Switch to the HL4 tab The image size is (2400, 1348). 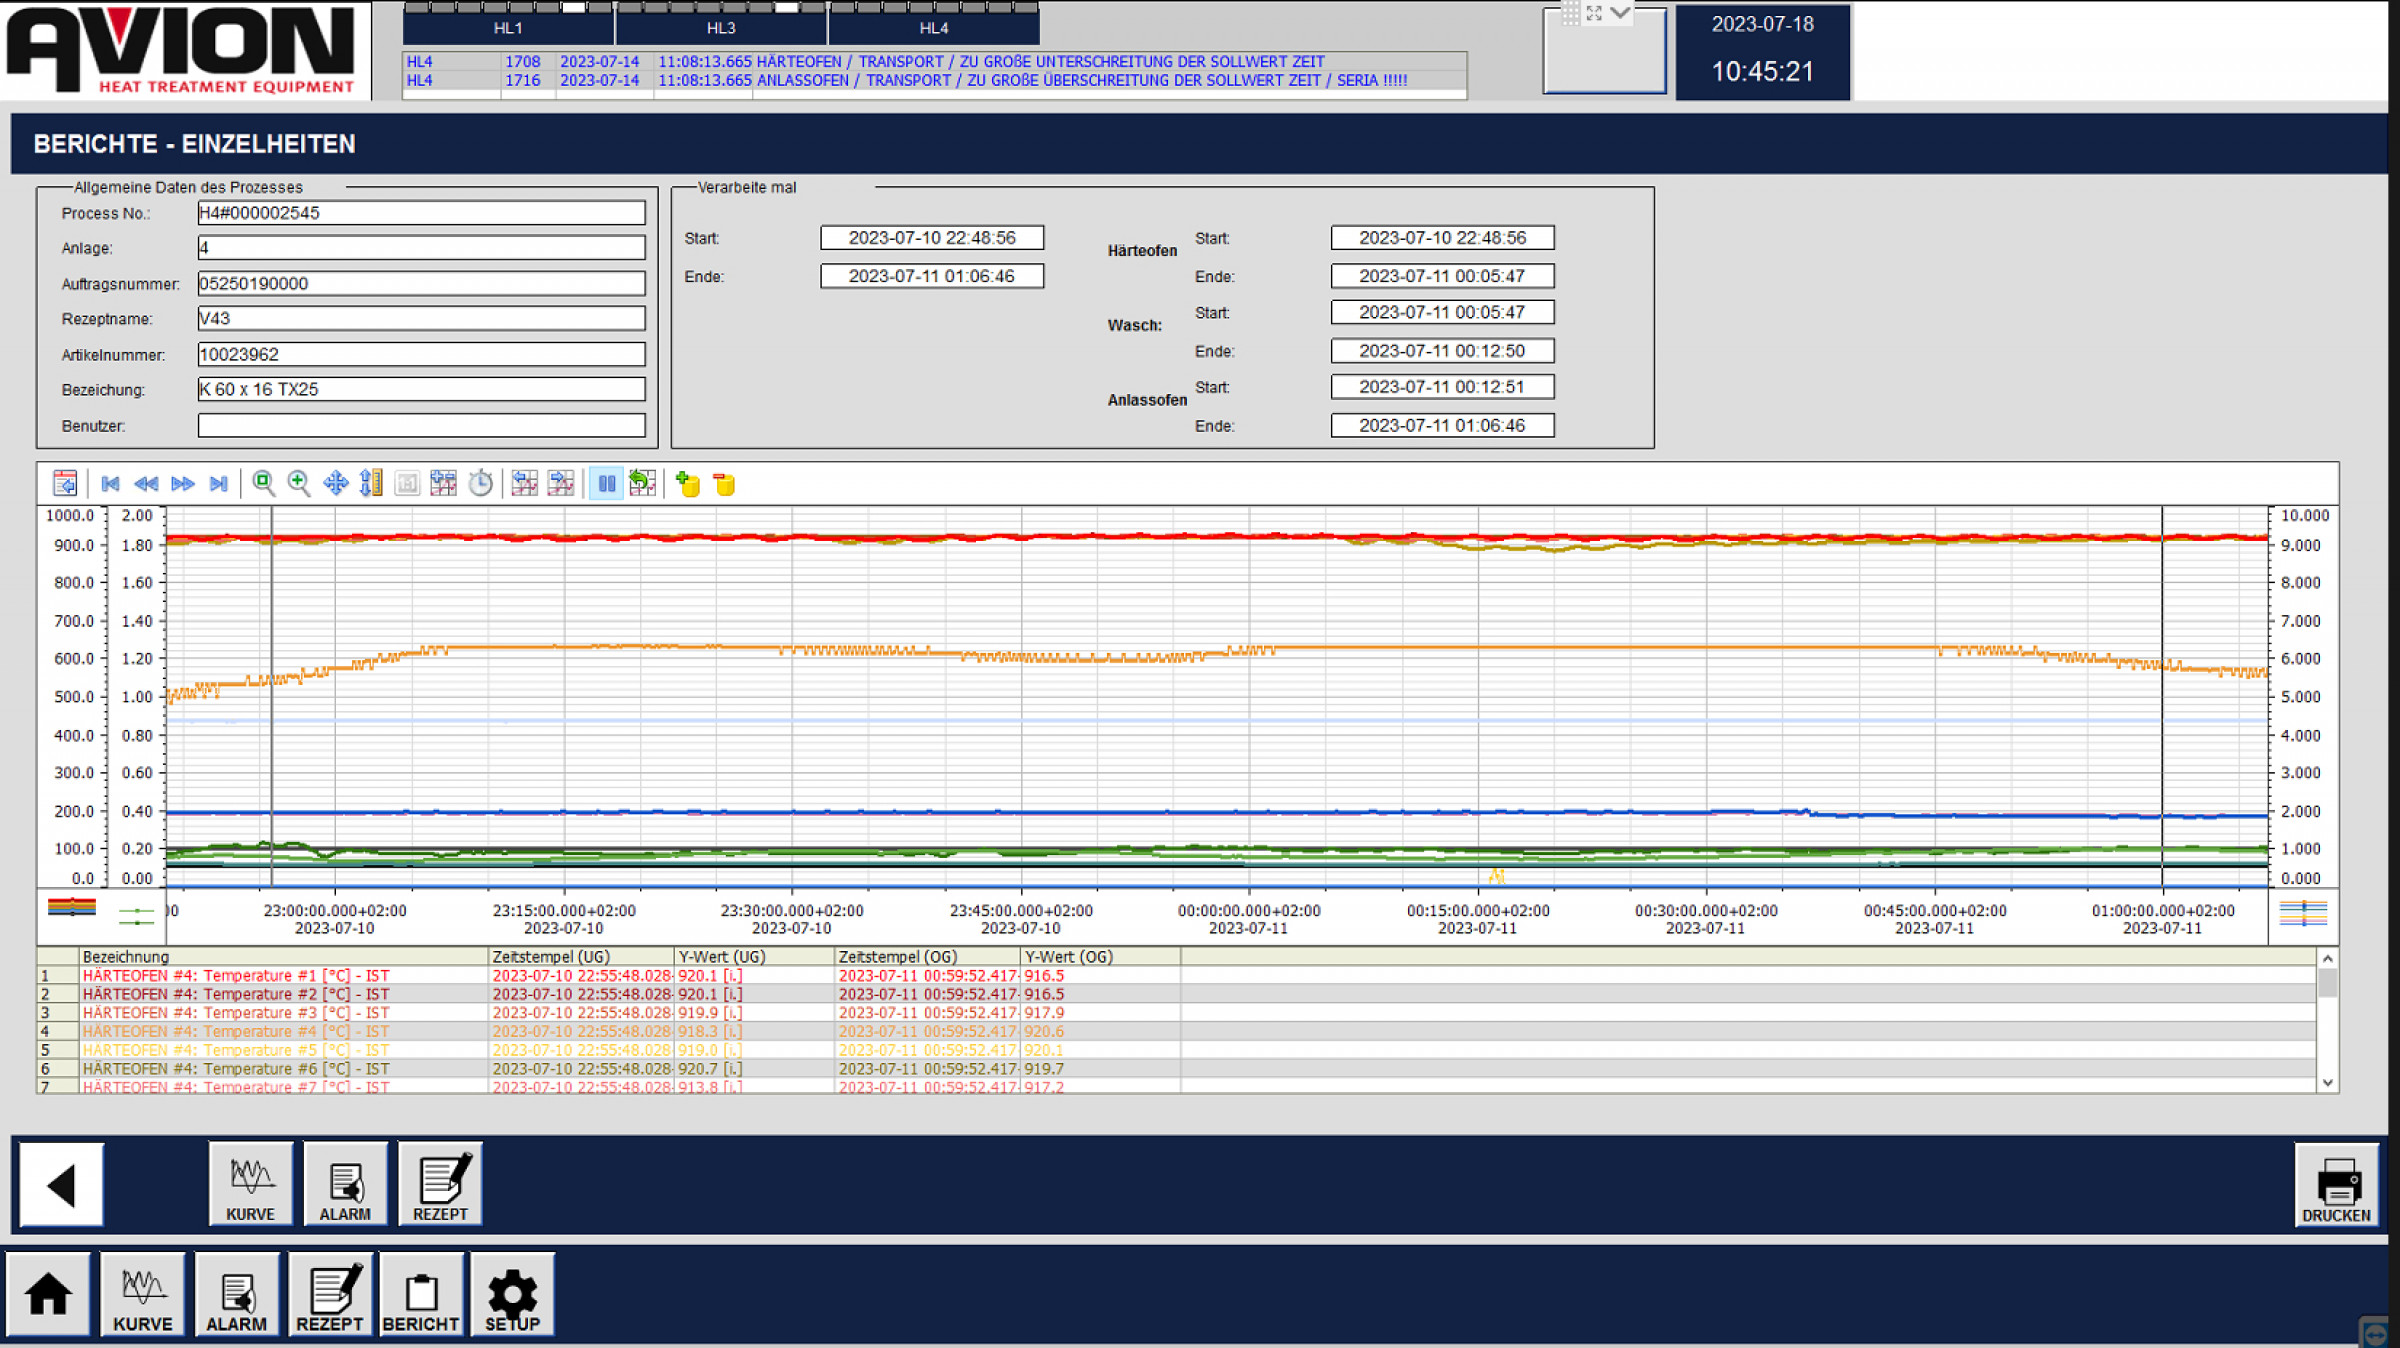coord(933,28)
